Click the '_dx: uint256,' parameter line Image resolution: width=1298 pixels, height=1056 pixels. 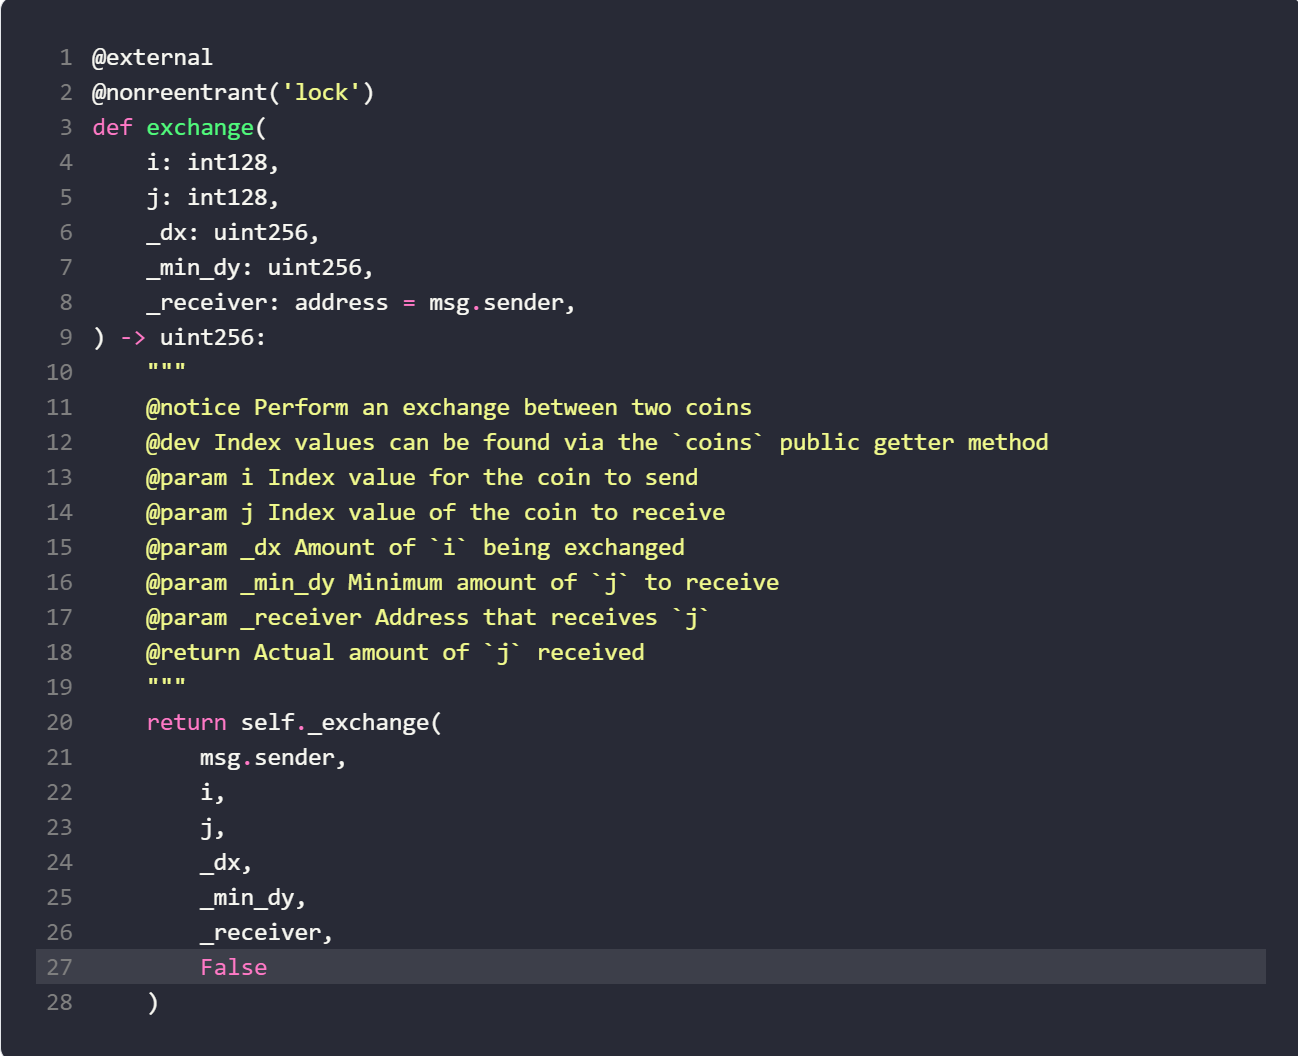tap(233, 232)
